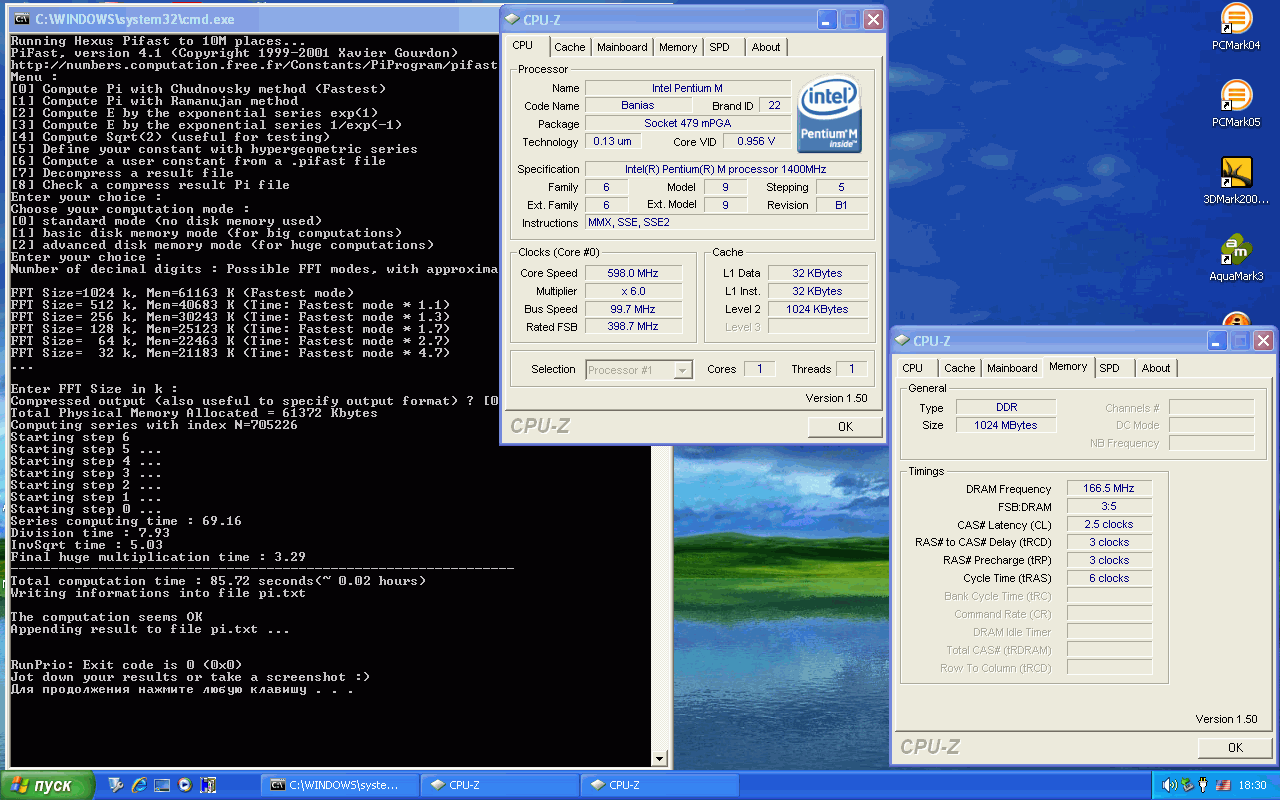Select Cache tab in CPU window

(570, 47)
